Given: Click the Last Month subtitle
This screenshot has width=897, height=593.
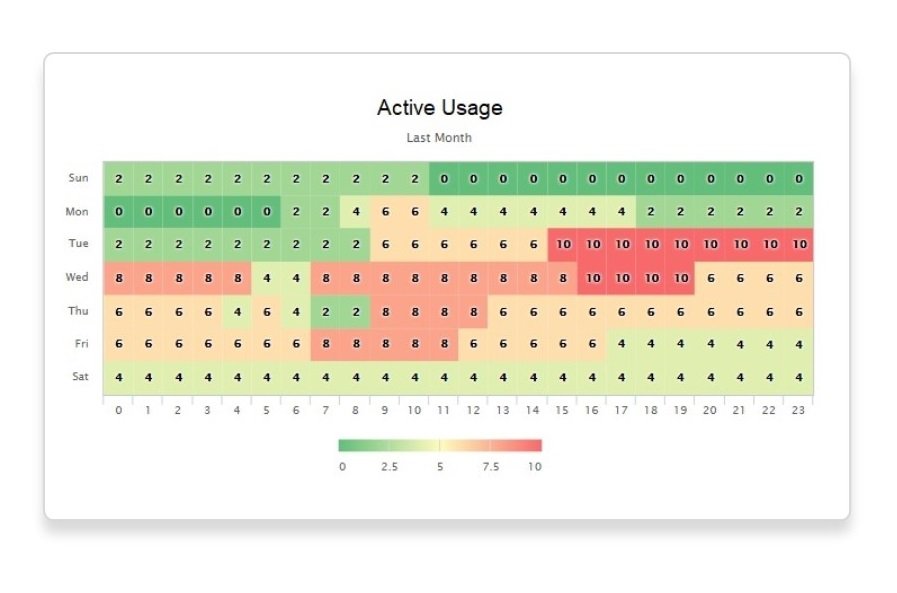Looking at the screenshot, I should pyautogui.click(x=439, y=138).
